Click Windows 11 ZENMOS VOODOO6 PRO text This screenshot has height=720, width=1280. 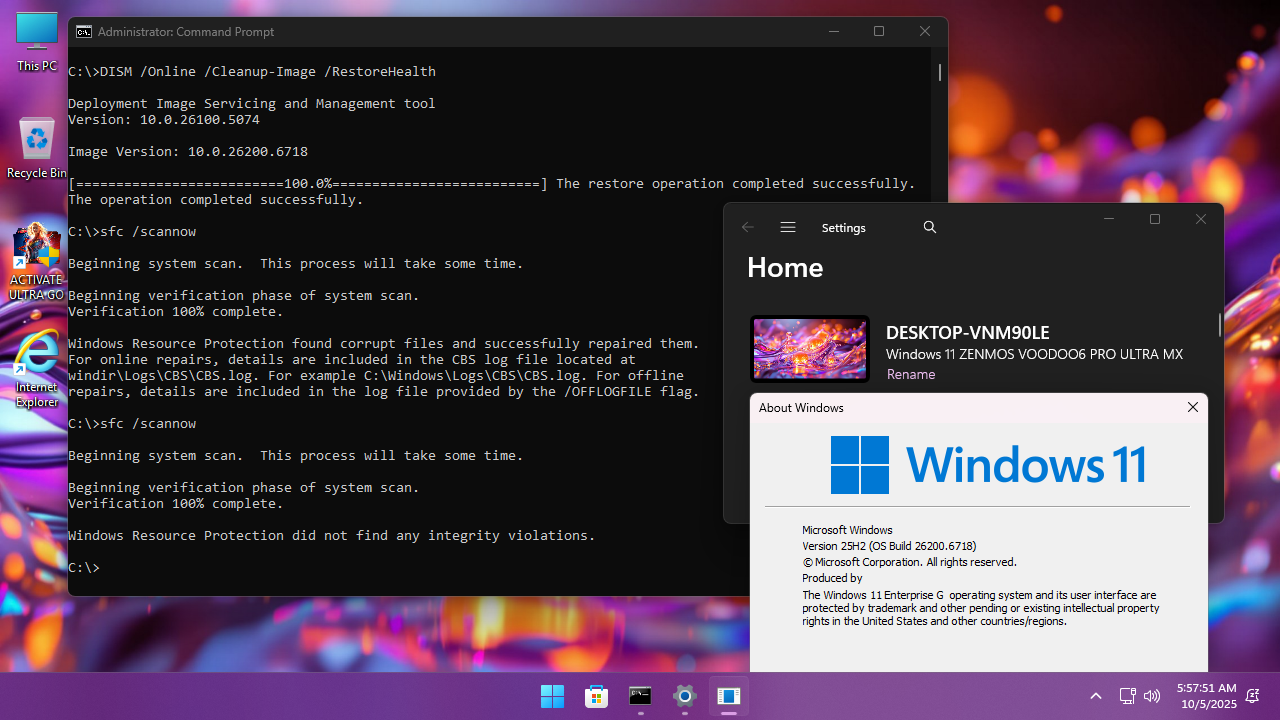click(x=1034, y=355)
